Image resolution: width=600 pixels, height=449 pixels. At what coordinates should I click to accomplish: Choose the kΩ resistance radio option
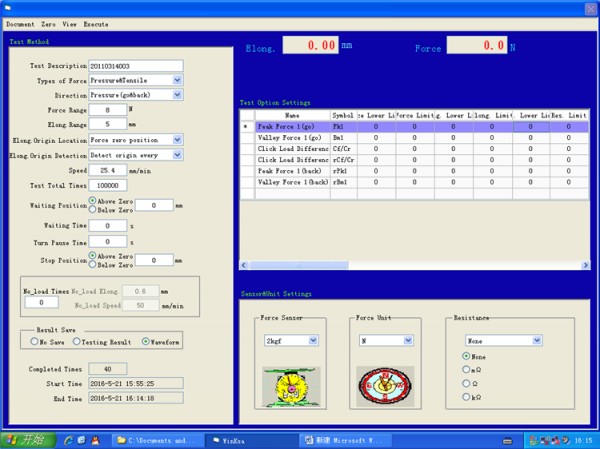[x=465, y=396]
